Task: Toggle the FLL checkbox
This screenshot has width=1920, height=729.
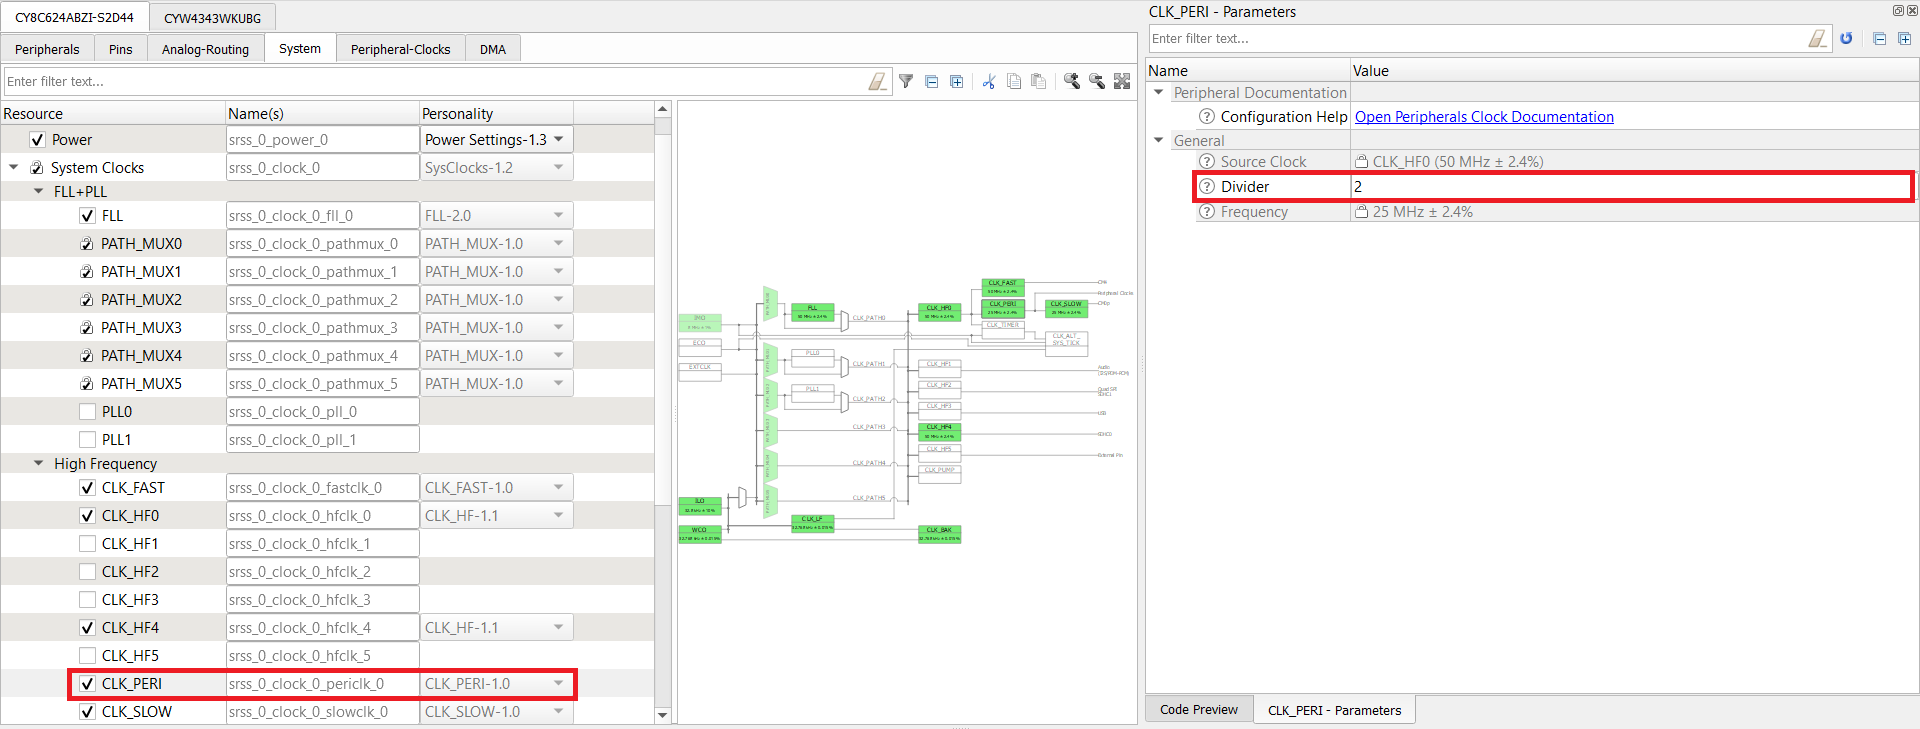Action: (x=87, y=216)
